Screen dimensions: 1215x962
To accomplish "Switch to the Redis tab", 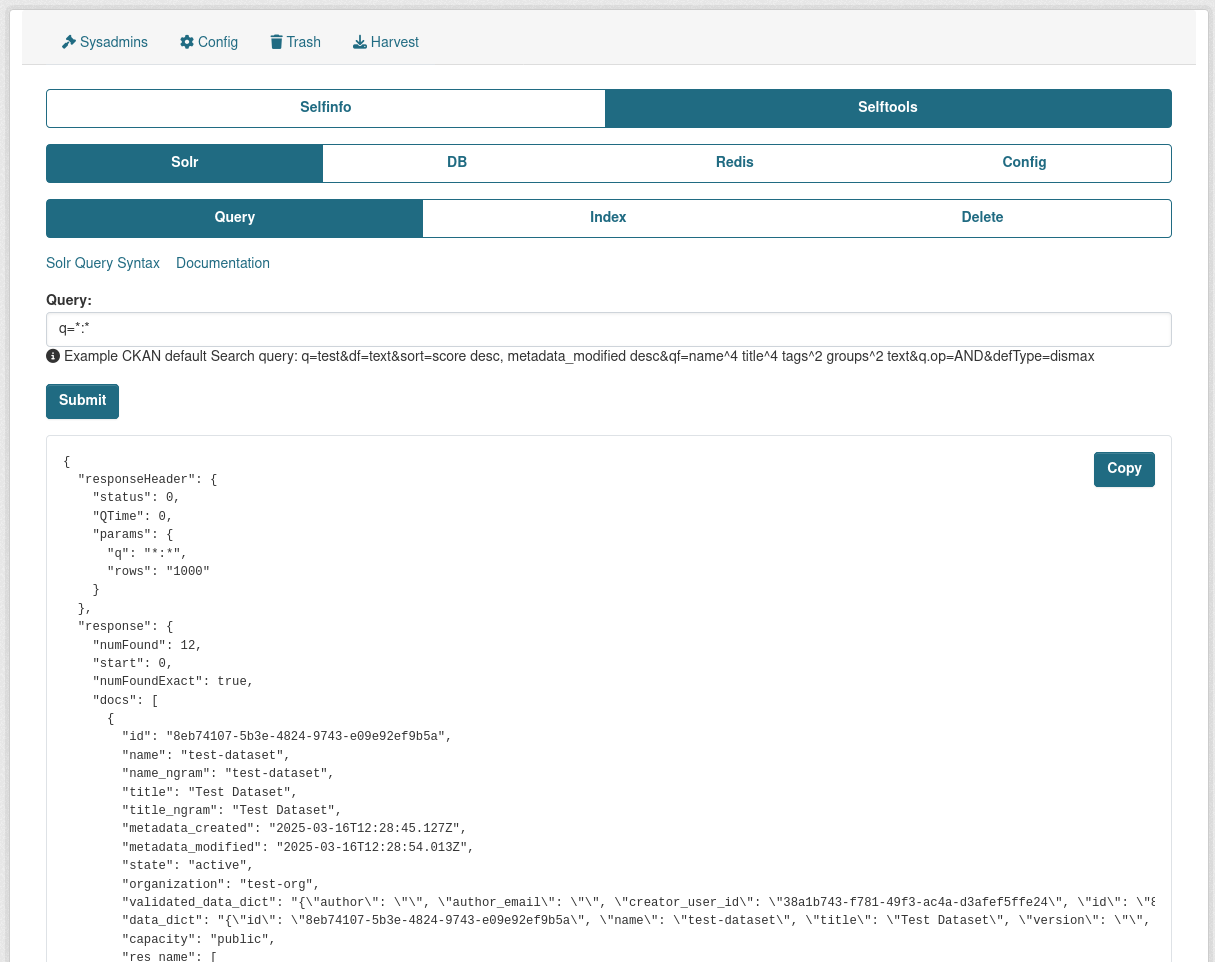I will tap(735, 163).
